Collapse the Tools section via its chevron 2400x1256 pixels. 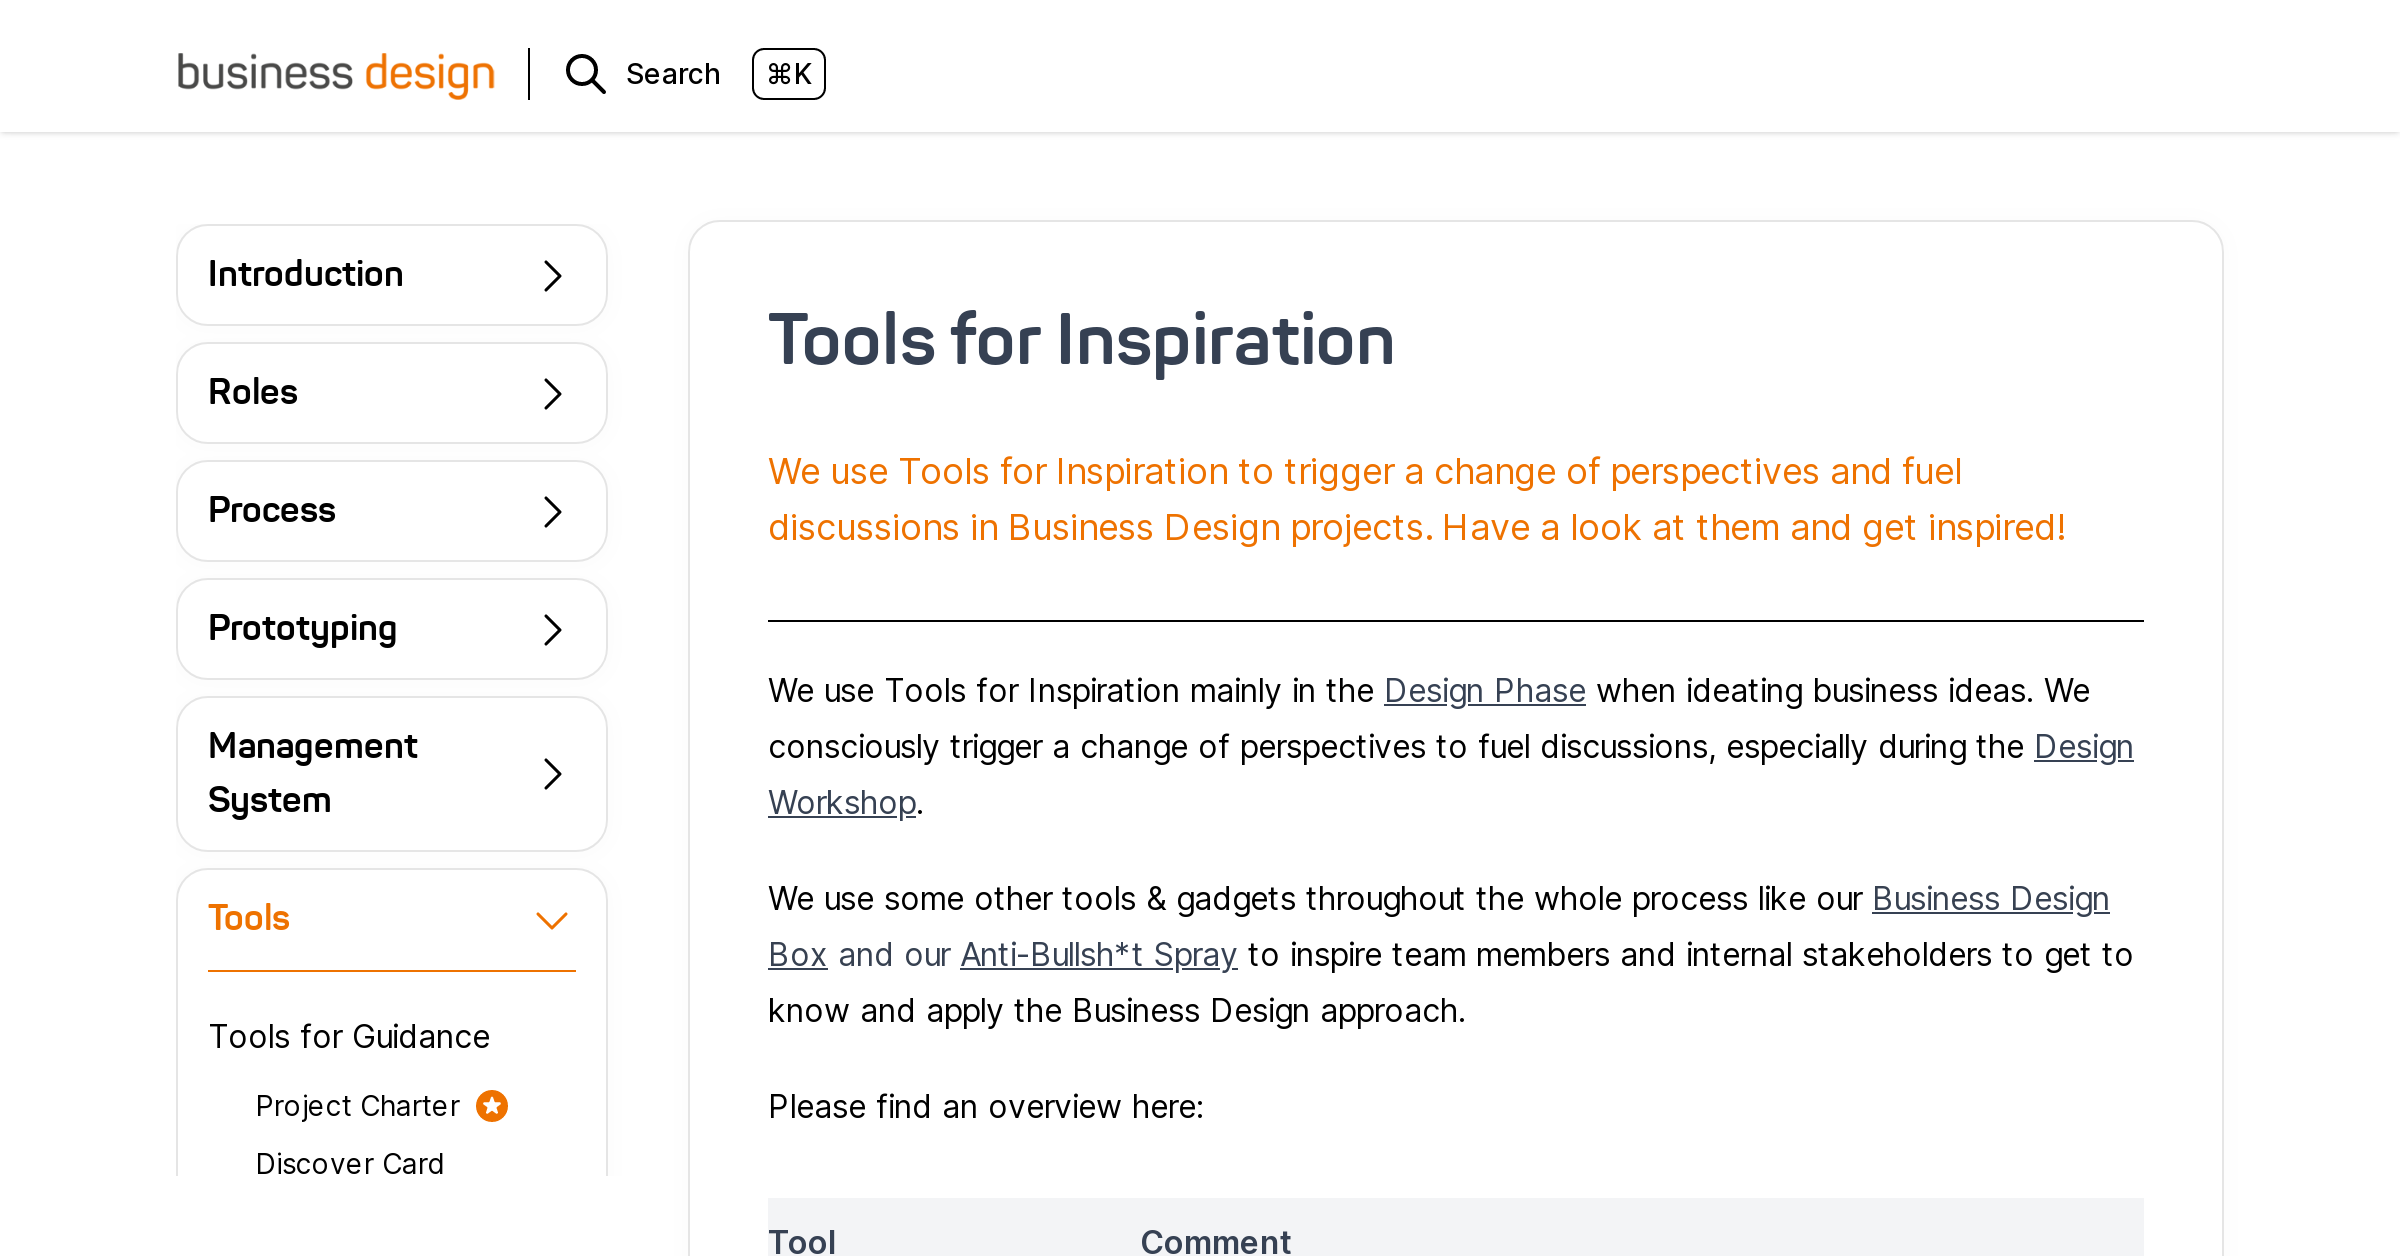click(x=551, y=918)
